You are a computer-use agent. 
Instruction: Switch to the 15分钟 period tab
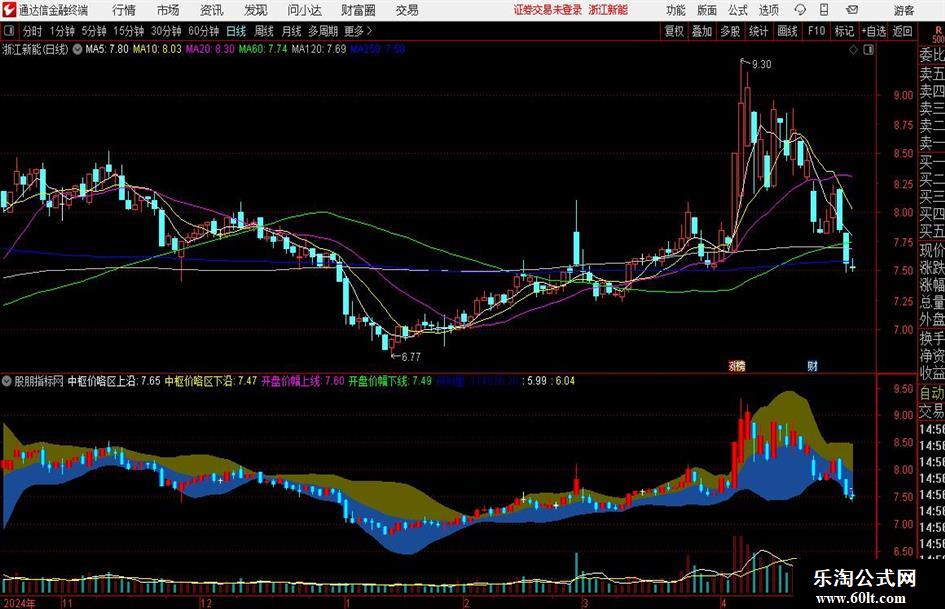pos(128,31)
